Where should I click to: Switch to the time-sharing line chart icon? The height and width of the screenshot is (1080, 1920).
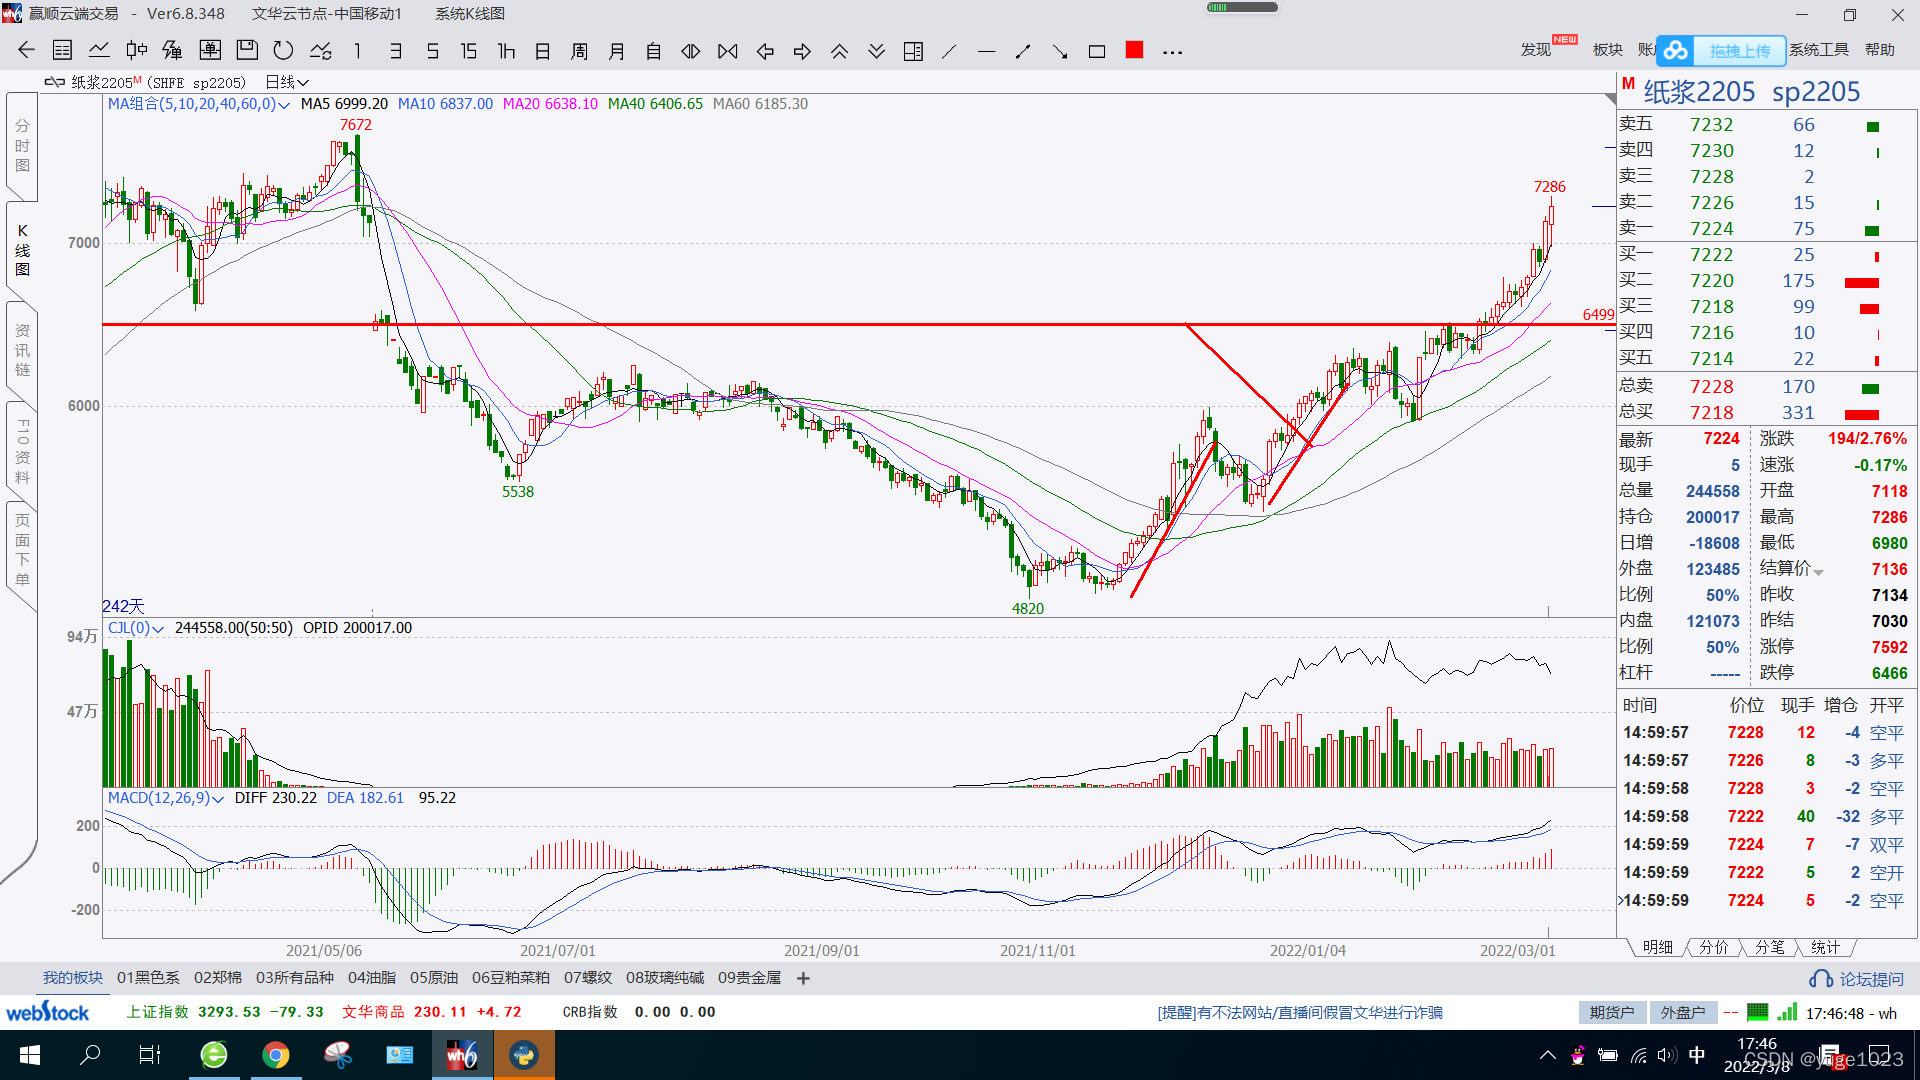coord(99,51)
